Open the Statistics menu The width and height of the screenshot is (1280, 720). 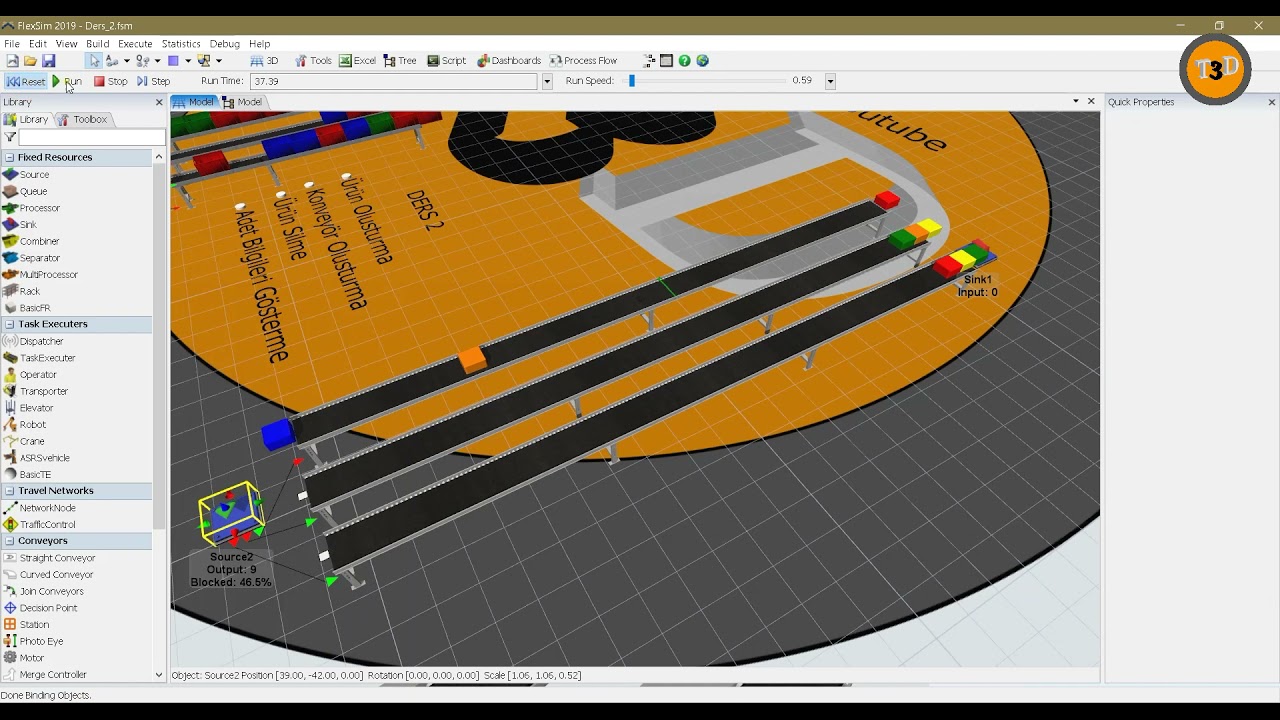click(x=181, y=44)
